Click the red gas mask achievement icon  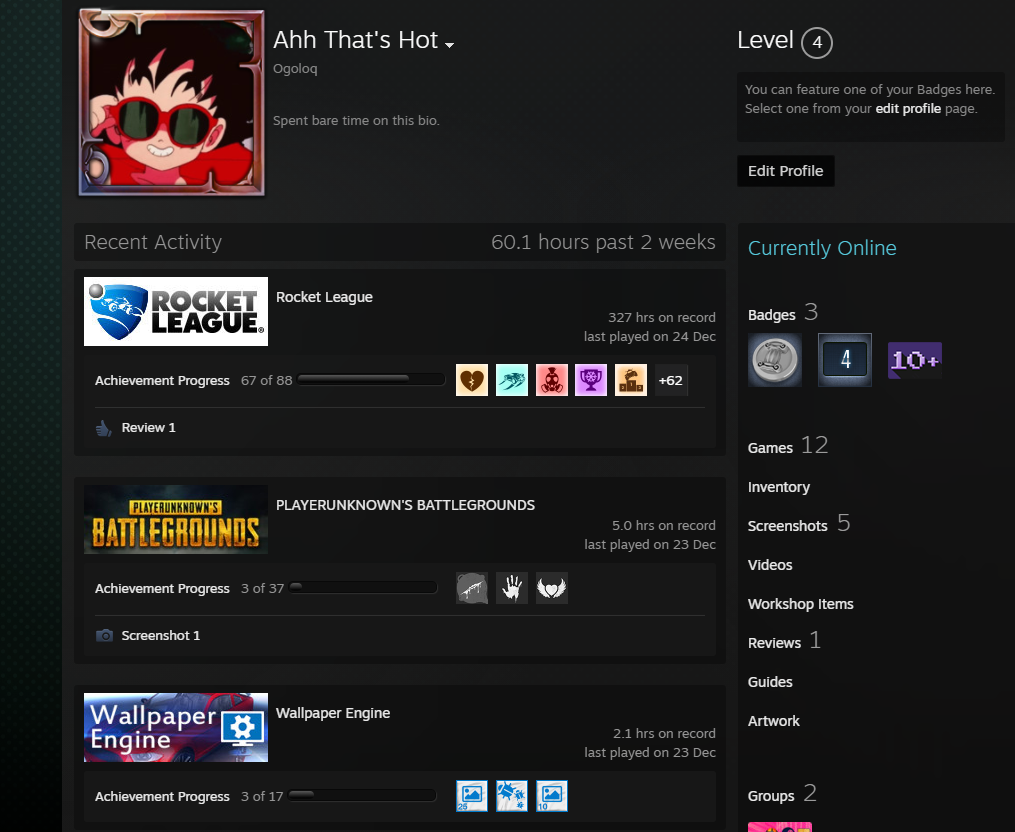tap(552, 379)
